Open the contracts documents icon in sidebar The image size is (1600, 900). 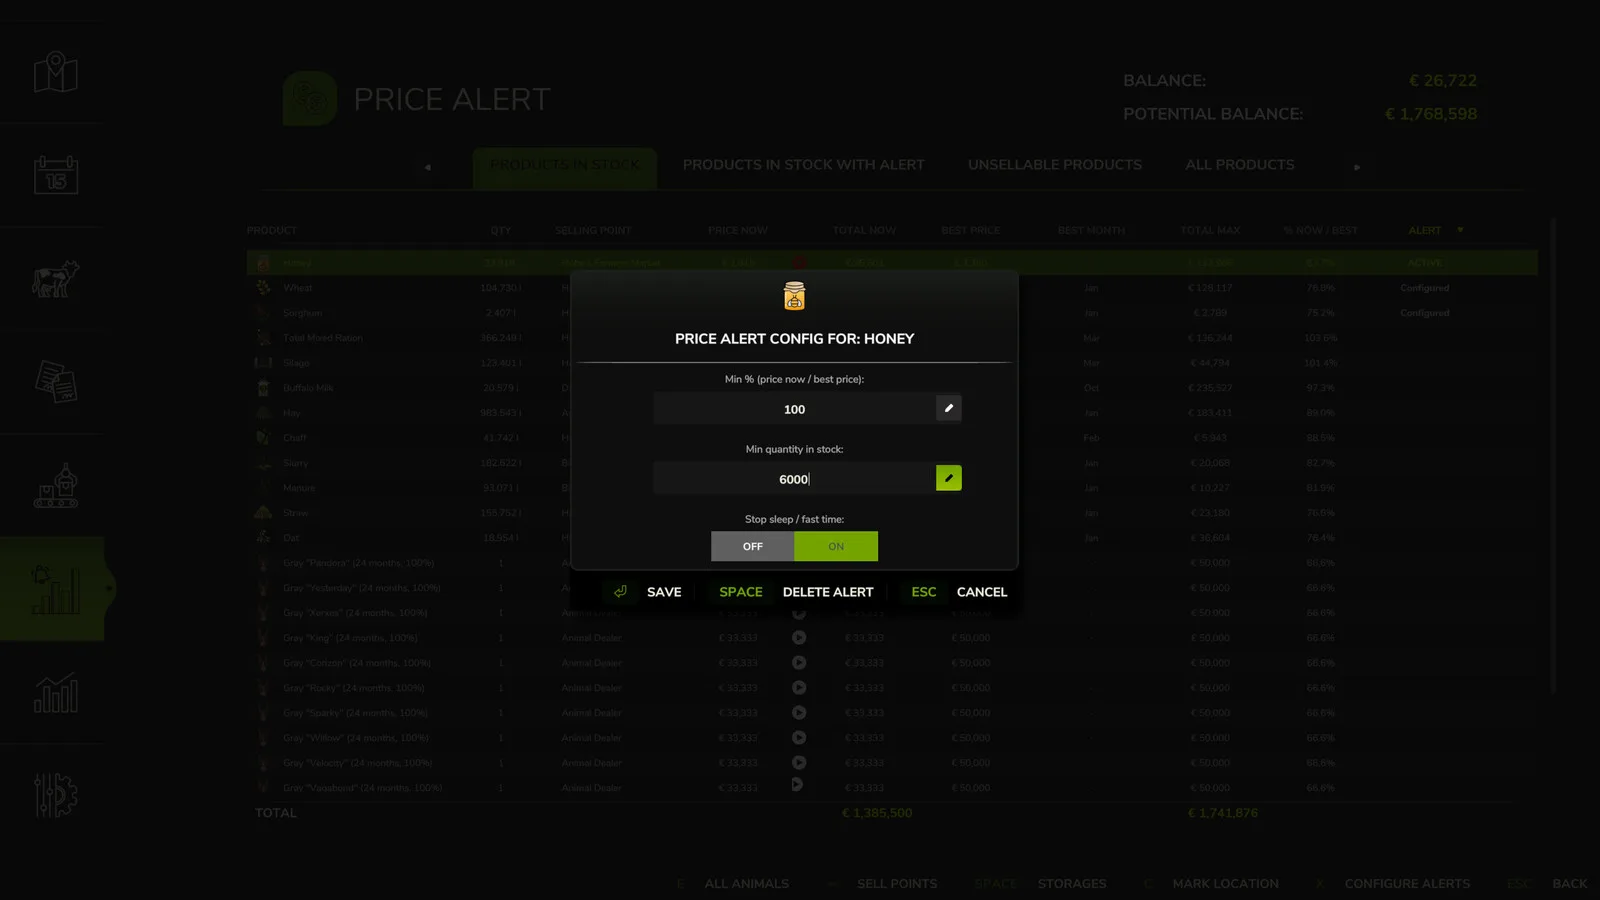pos(56,382)
